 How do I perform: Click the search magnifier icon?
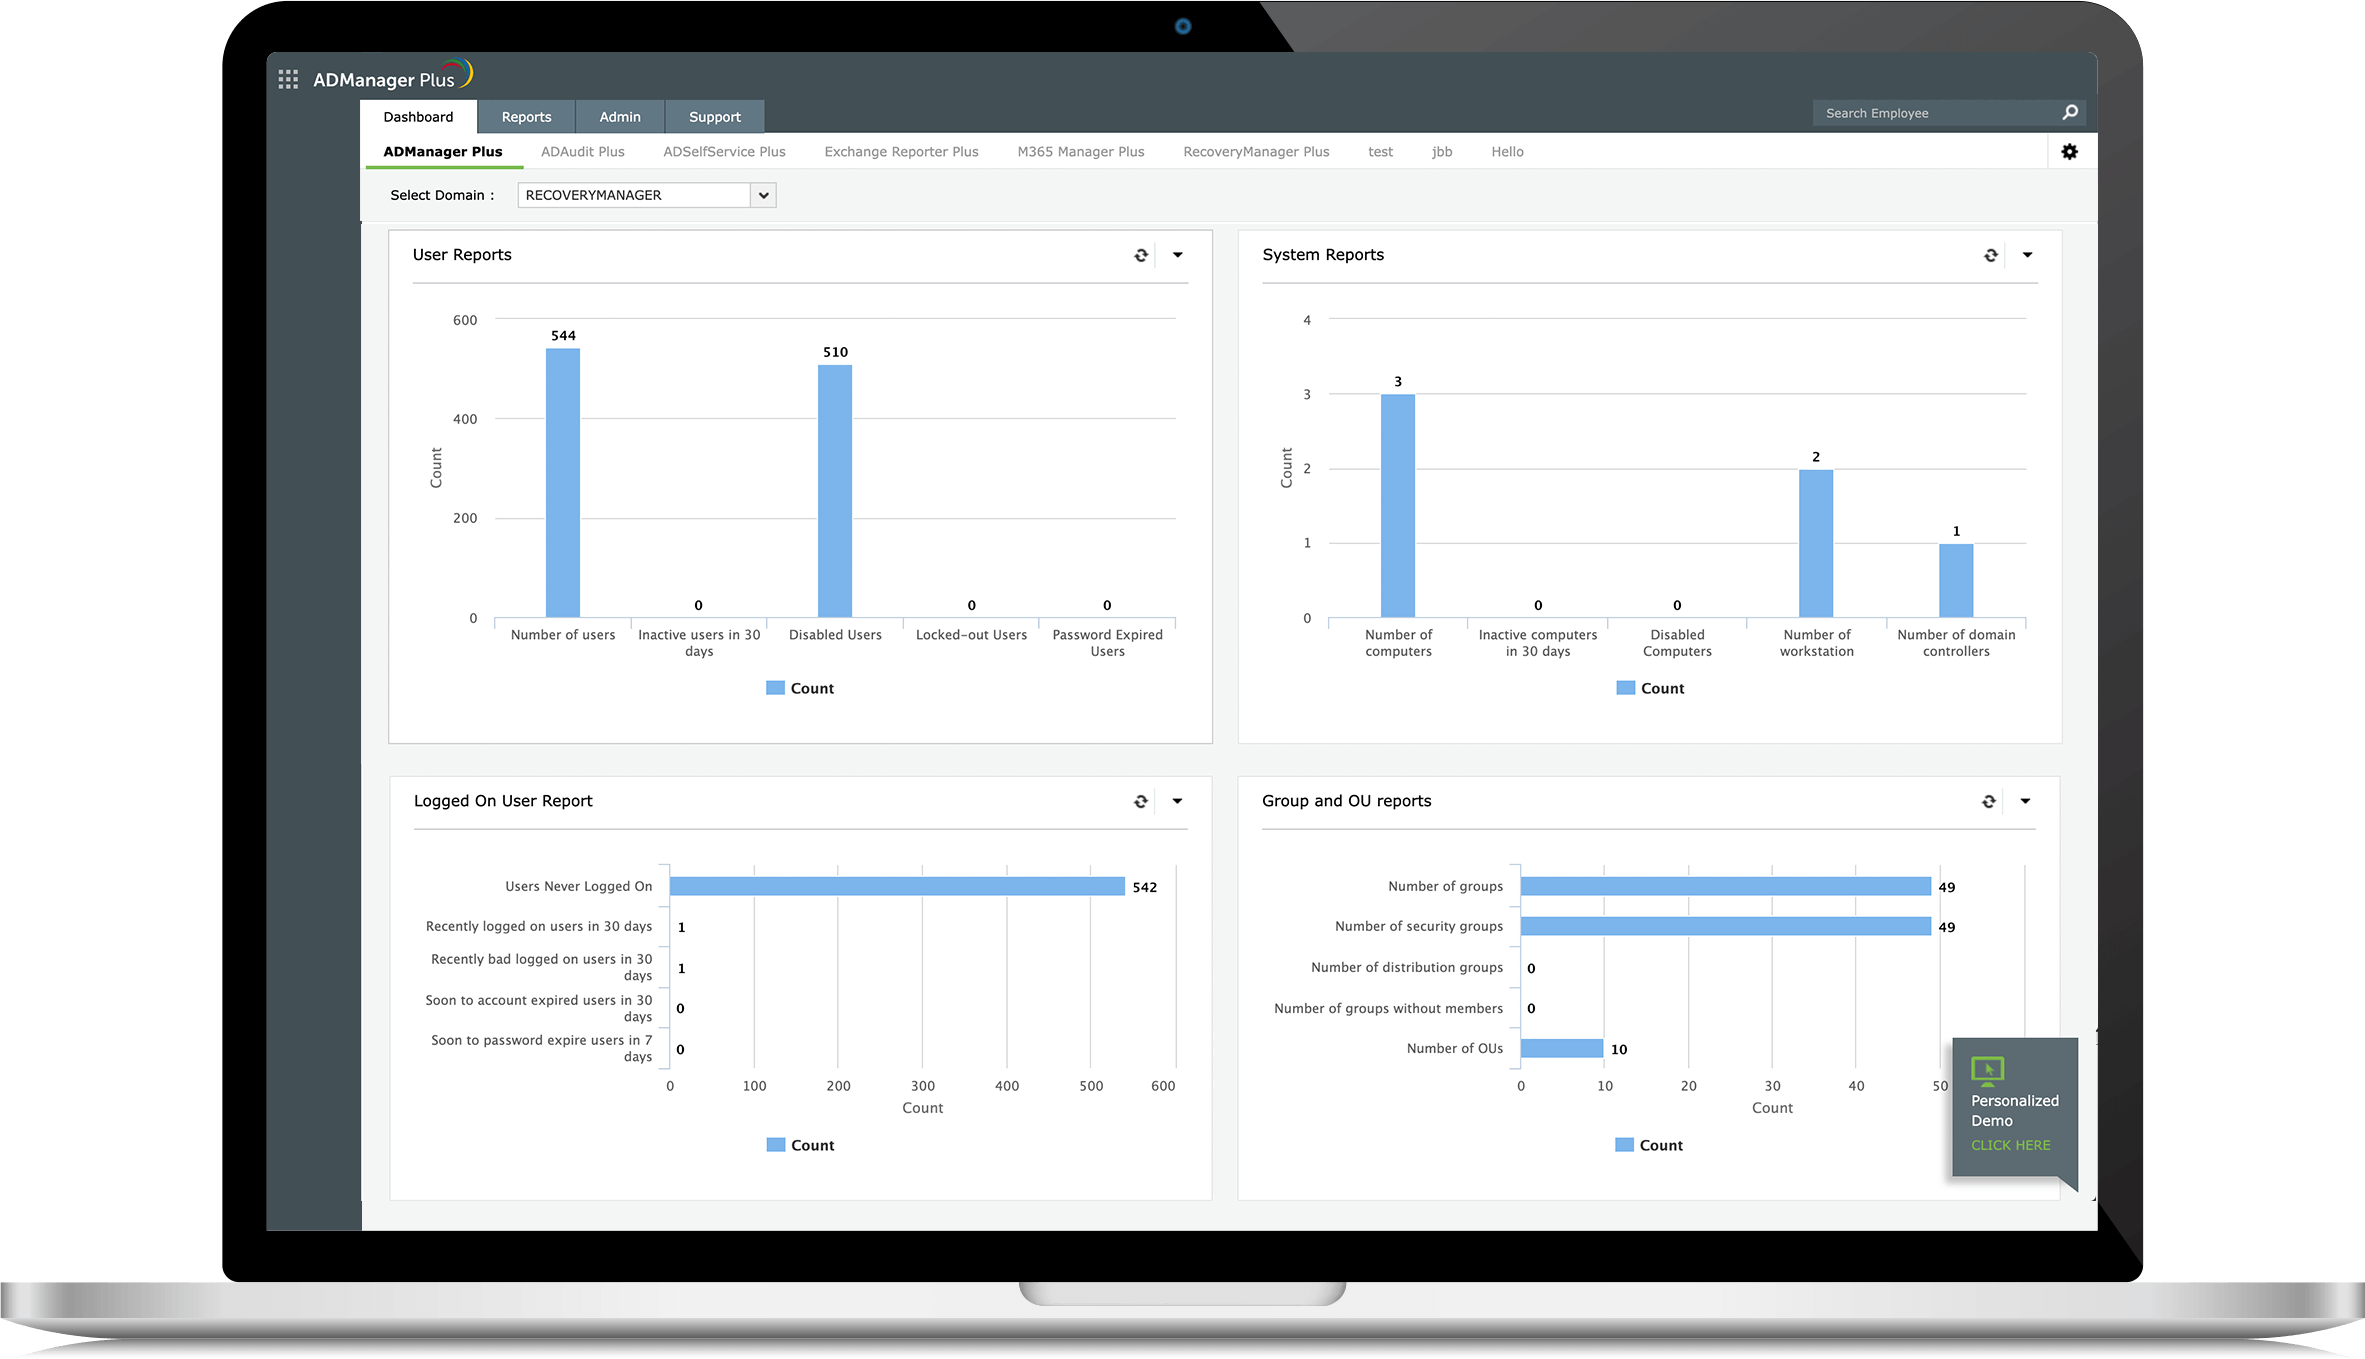2070,113
